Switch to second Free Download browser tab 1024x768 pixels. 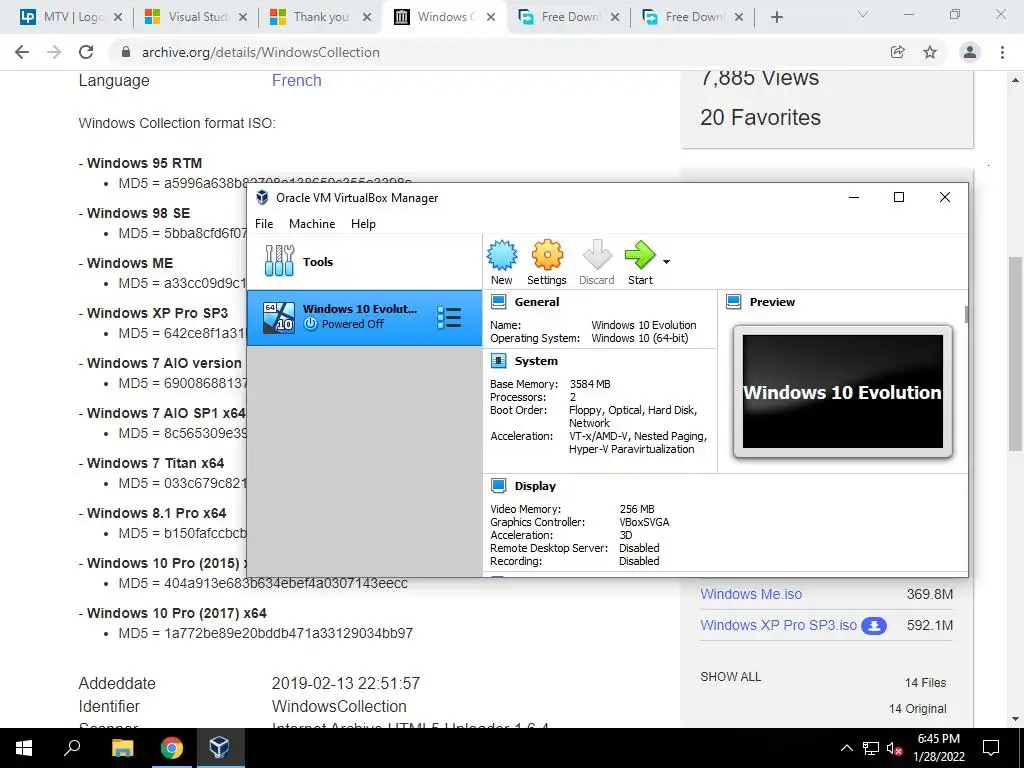click(696, 17)
